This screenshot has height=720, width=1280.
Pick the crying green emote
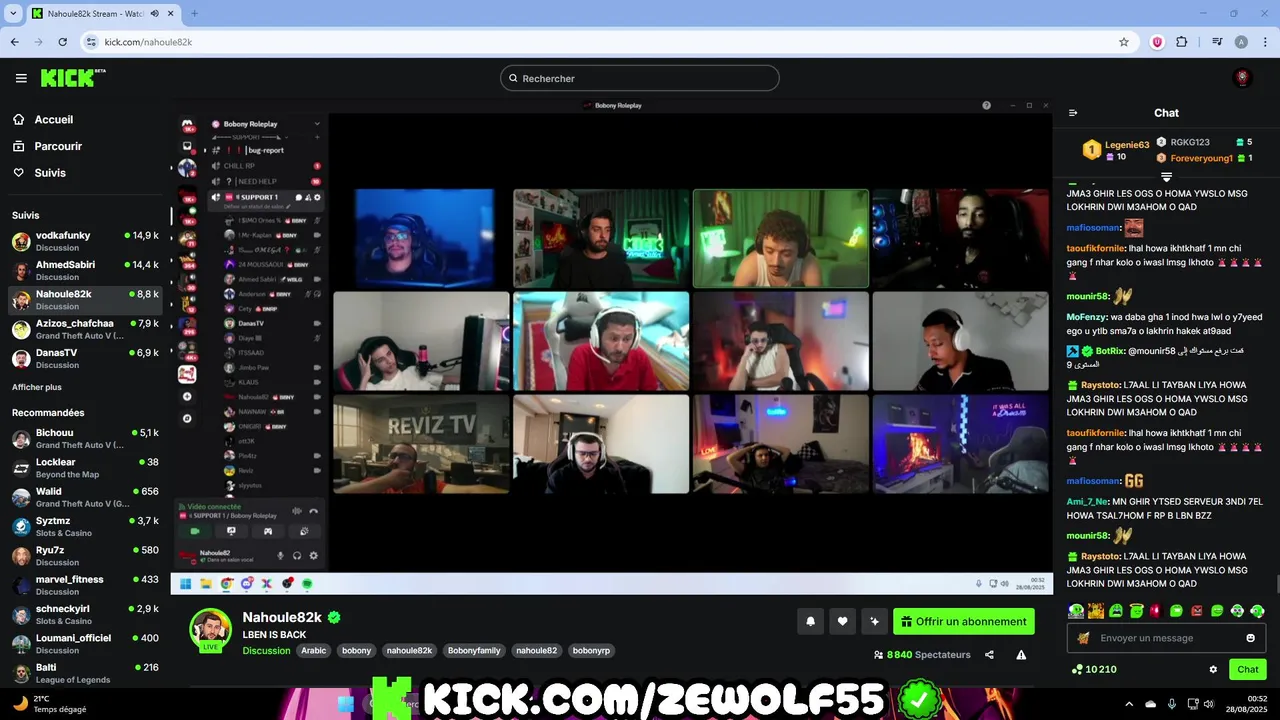pos(1116,610)
